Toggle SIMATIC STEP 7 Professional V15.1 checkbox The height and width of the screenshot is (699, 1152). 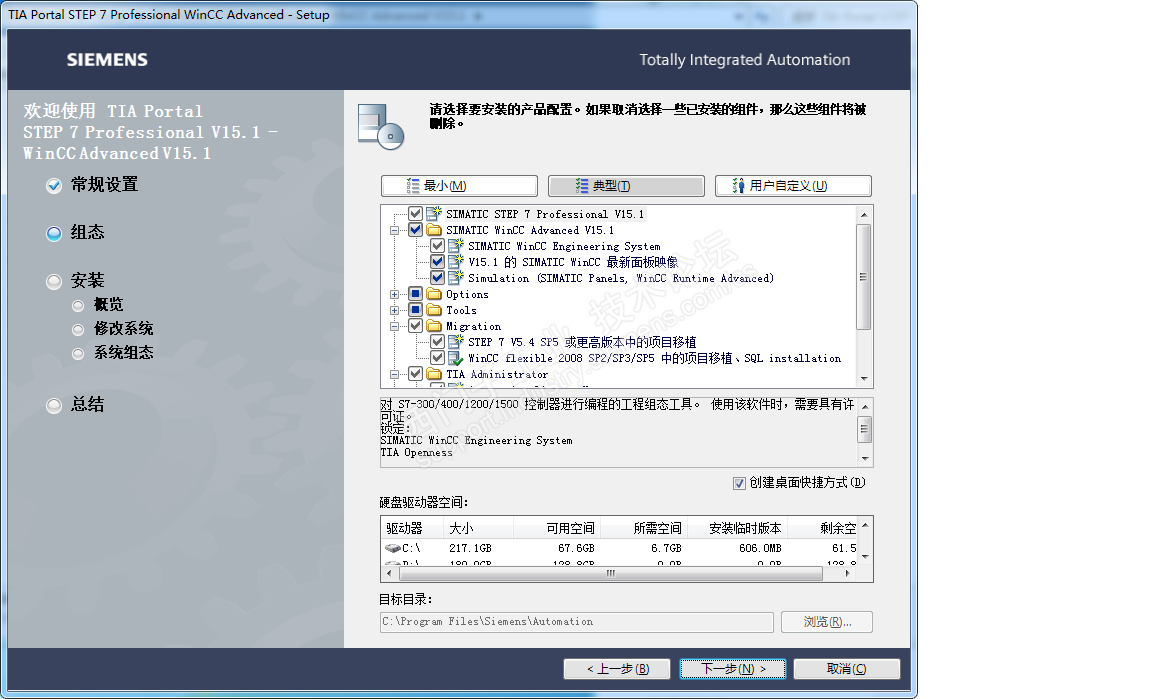coord(415,214)
